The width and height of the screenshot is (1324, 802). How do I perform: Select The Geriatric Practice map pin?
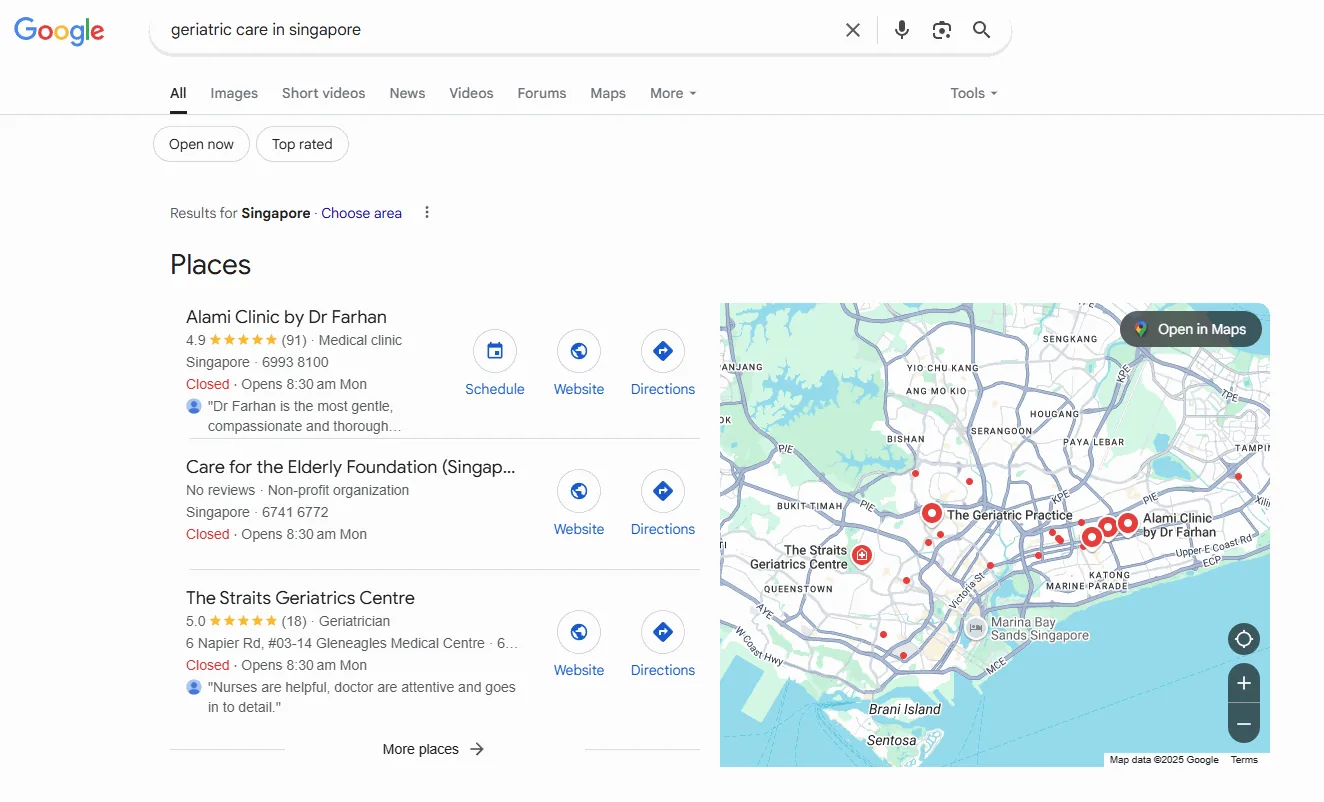click(932, 514)
